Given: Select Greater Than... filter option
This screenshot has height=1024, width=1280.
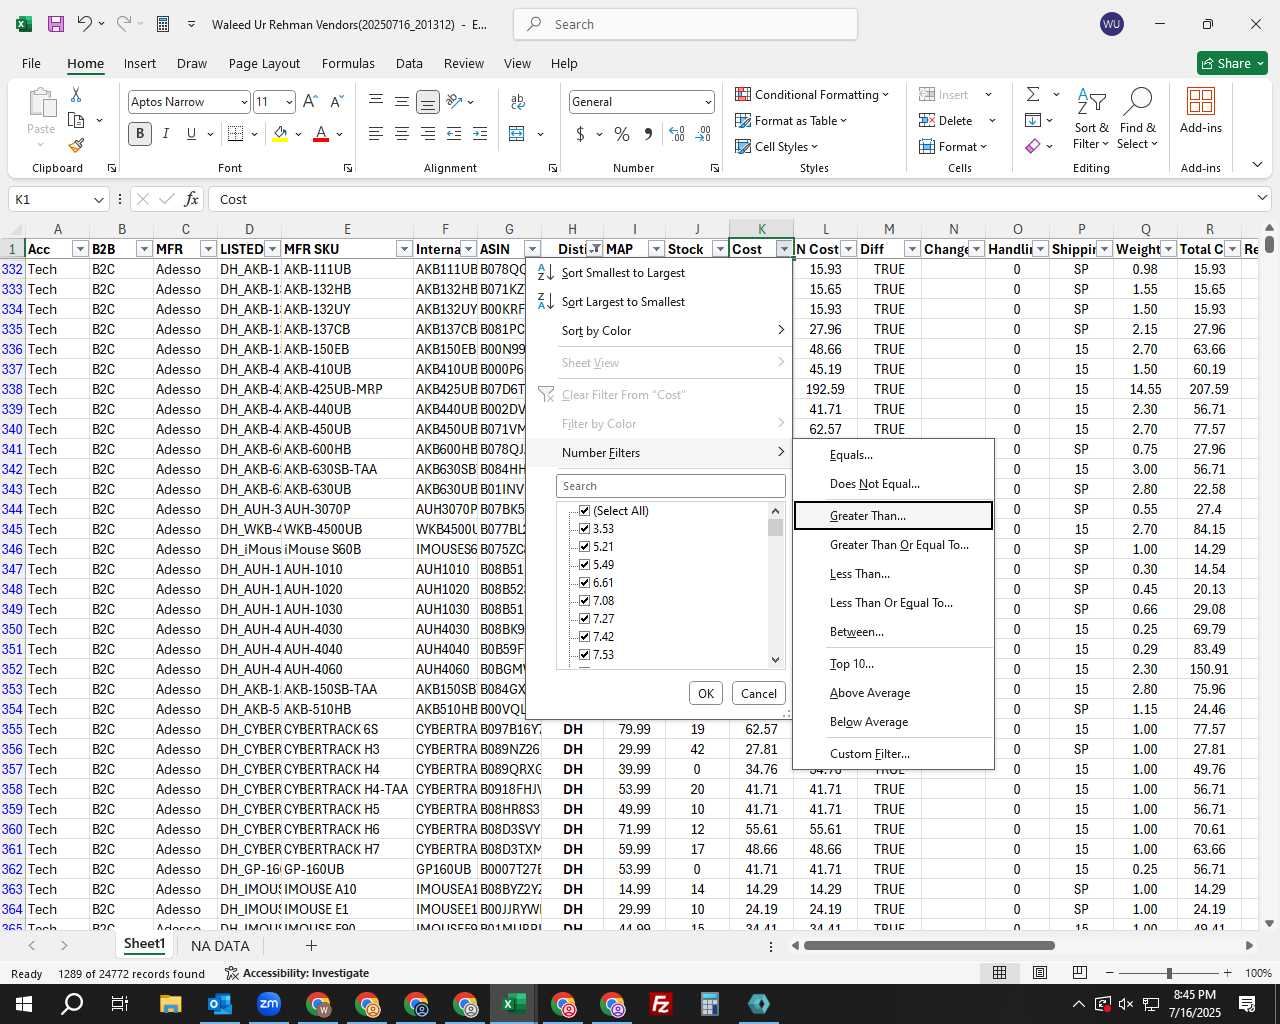Looking at the screenshot, I should click(893, 516).
